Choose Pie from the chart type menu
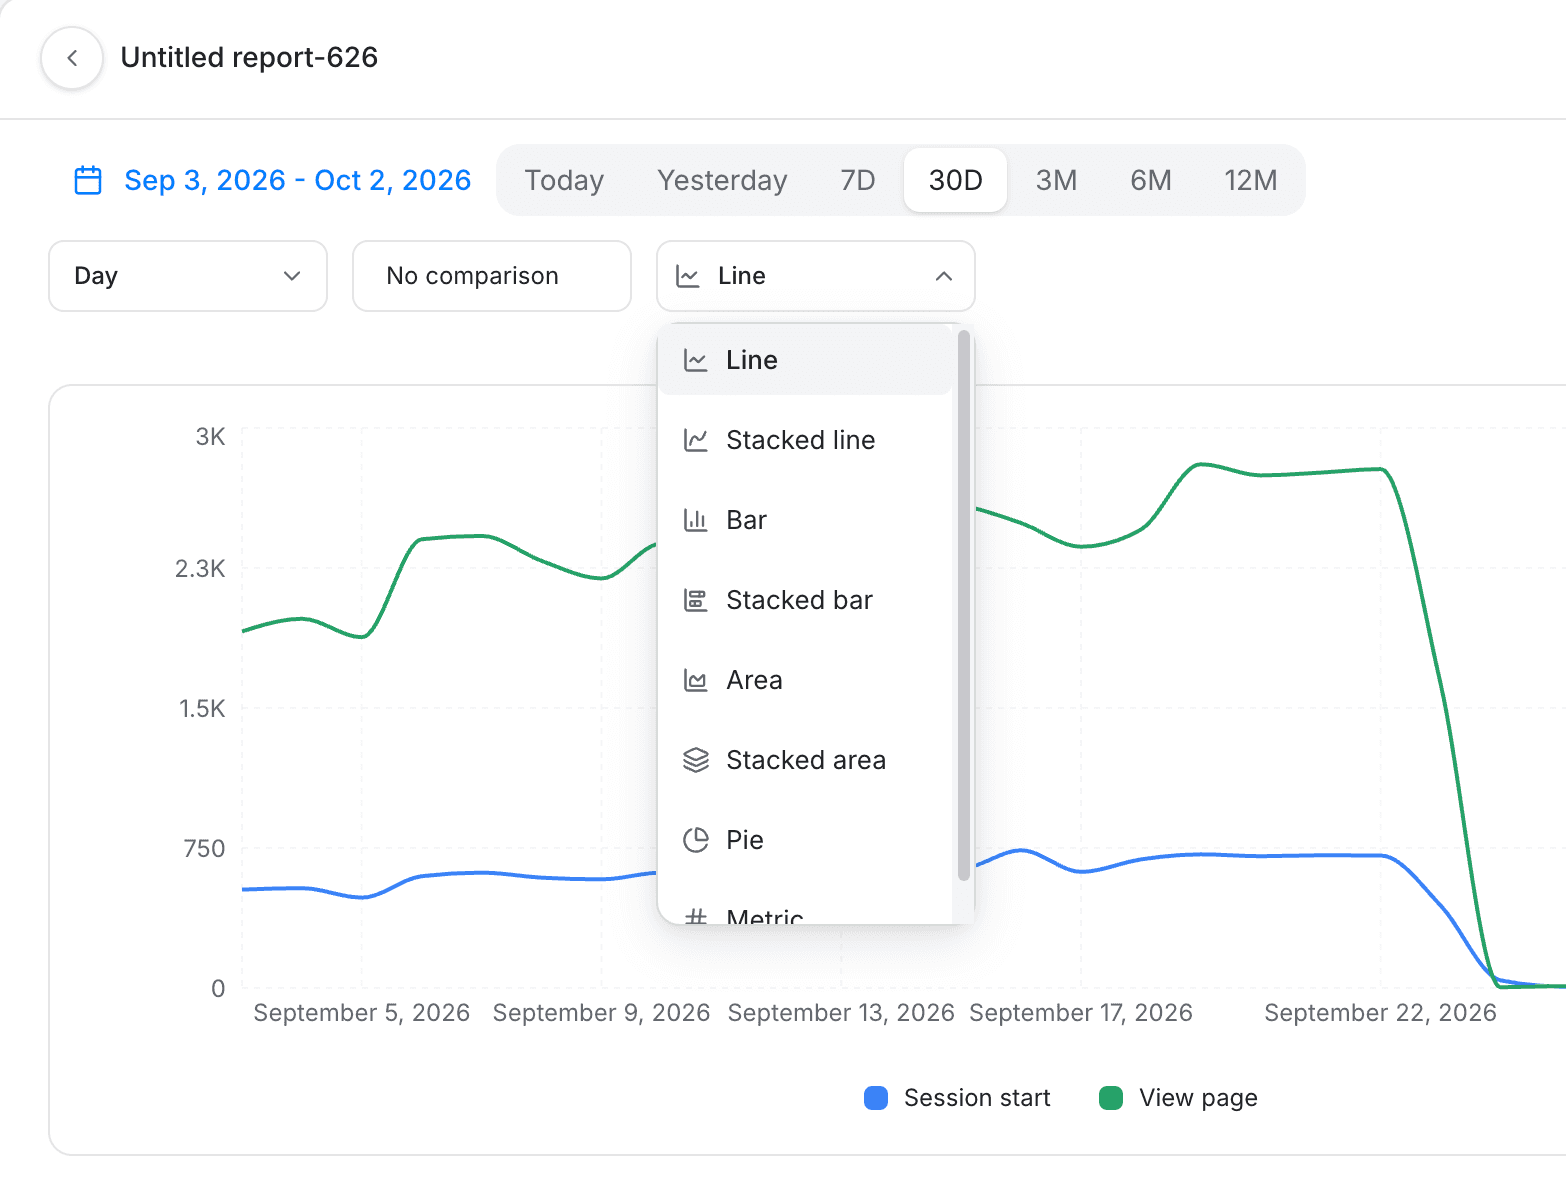The image size is (1566, 1202). point(806,840)
